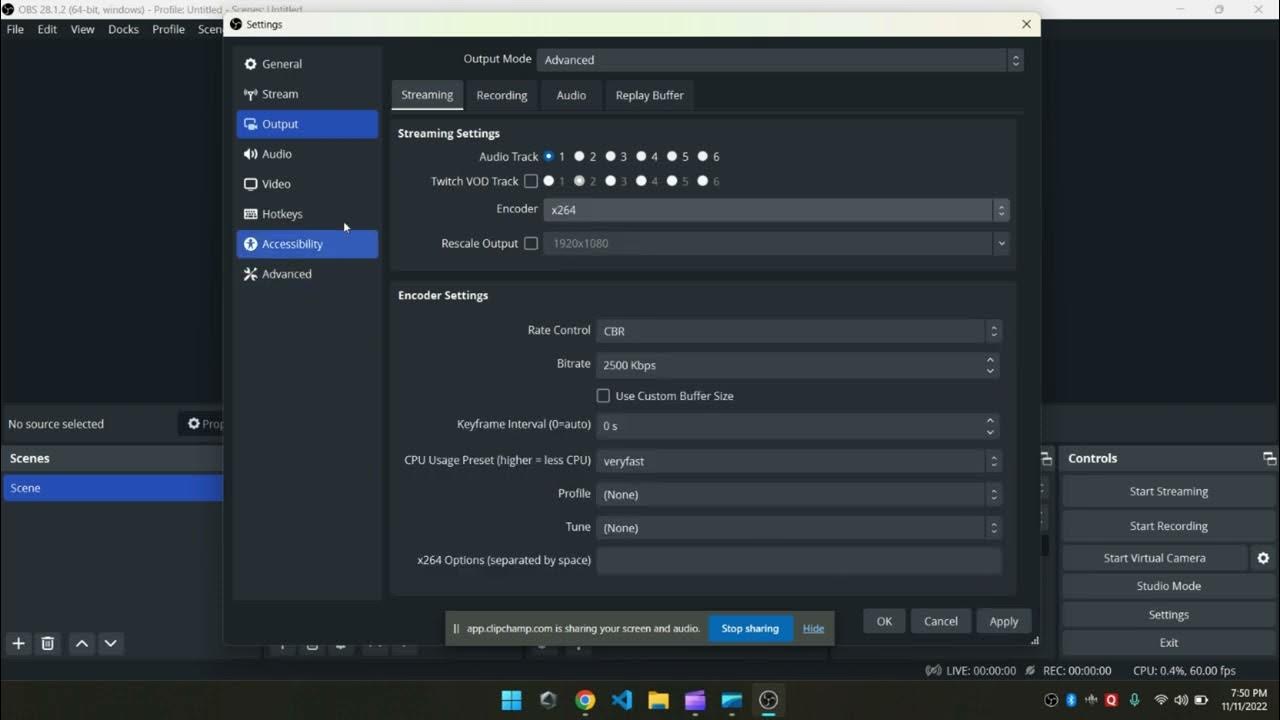Select Audio Track 3 radio button
Viewport: 1280px width, 720px height.
click(610, 156)
